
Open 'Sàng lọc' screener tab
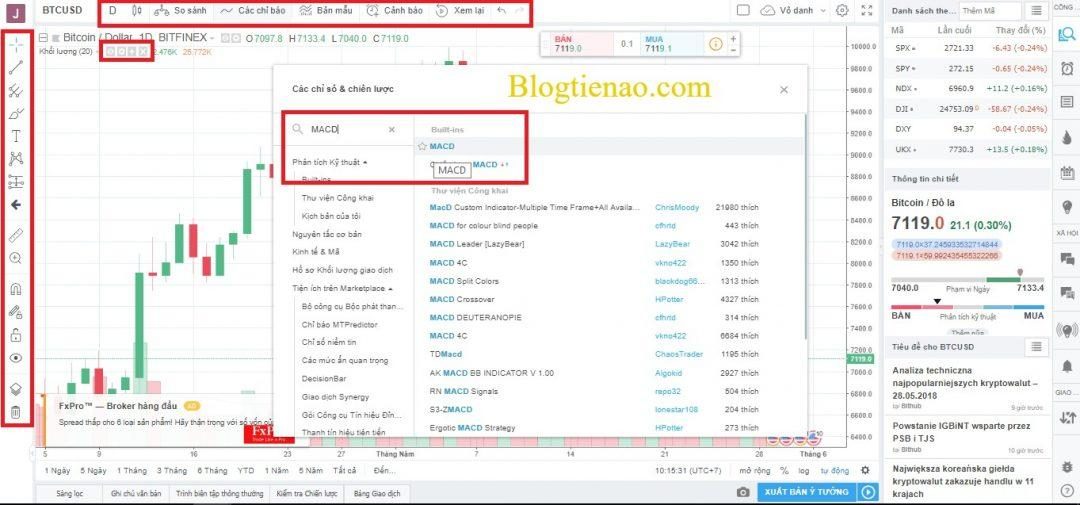[x=70, y=493]
